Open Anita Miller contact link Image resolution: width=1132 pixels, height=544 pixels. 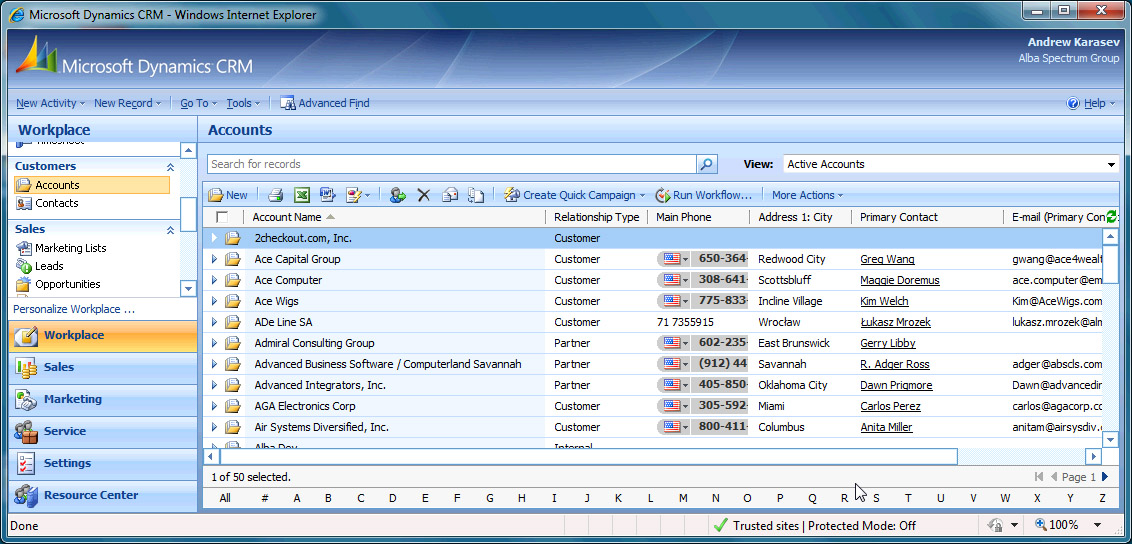pyautogui.click(x=886, y=427)
